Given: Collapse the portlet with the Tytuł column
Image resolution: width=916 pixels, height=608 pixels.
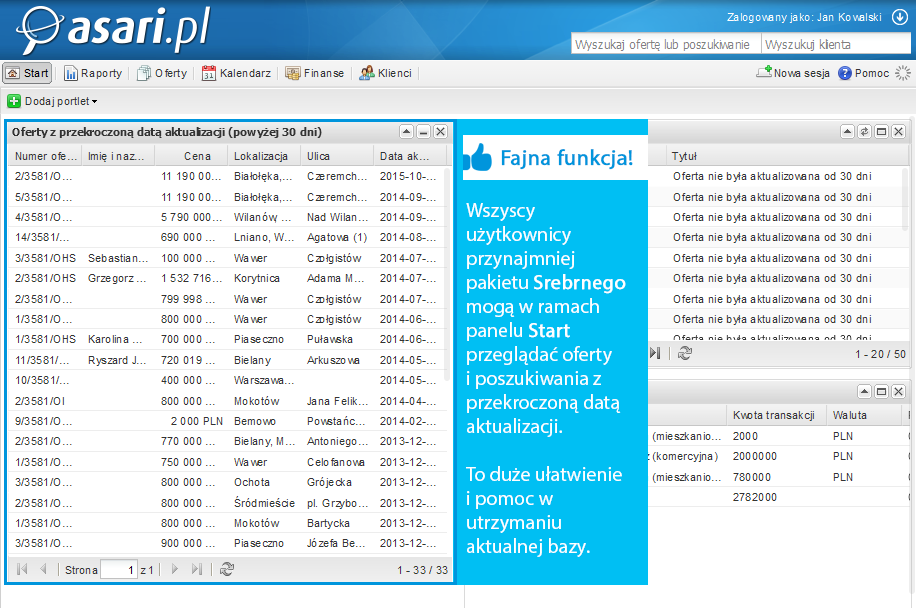Looking at the screenshot, I should coord(848,132).
